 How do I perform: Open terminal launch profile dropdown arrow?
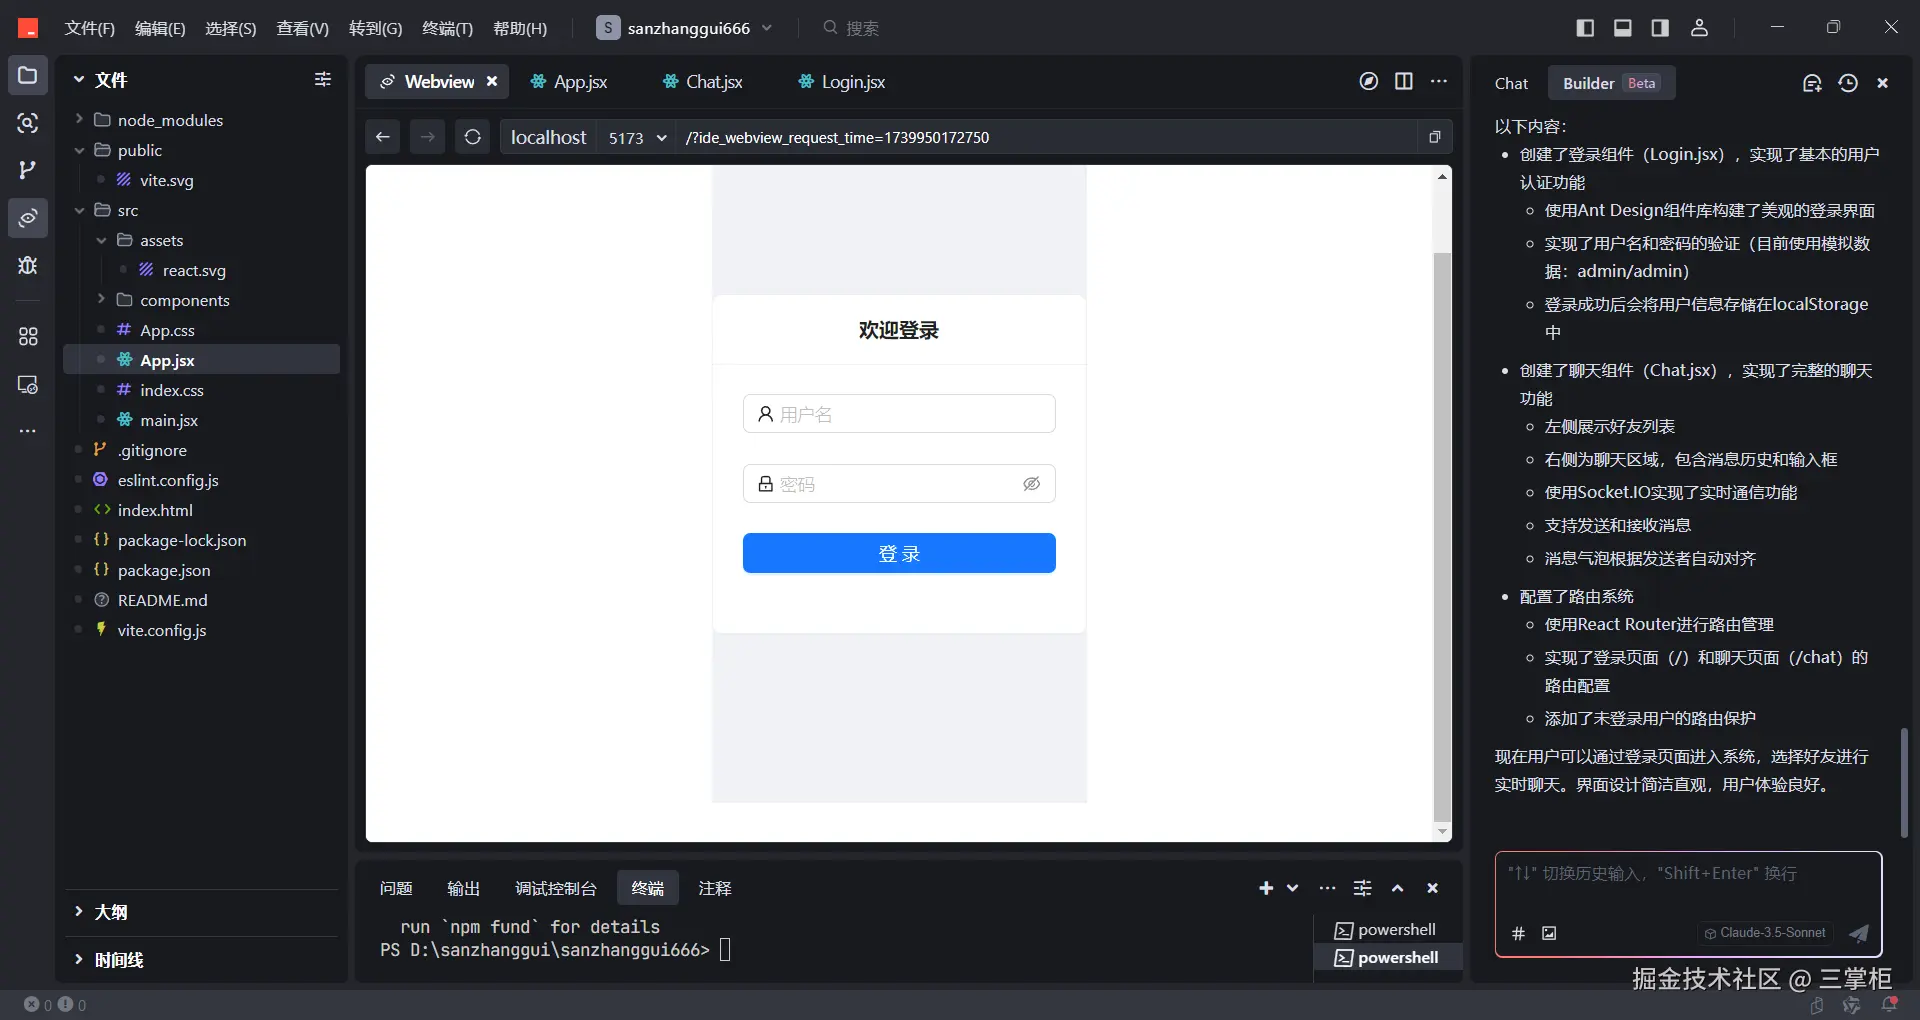(1292, 888)
